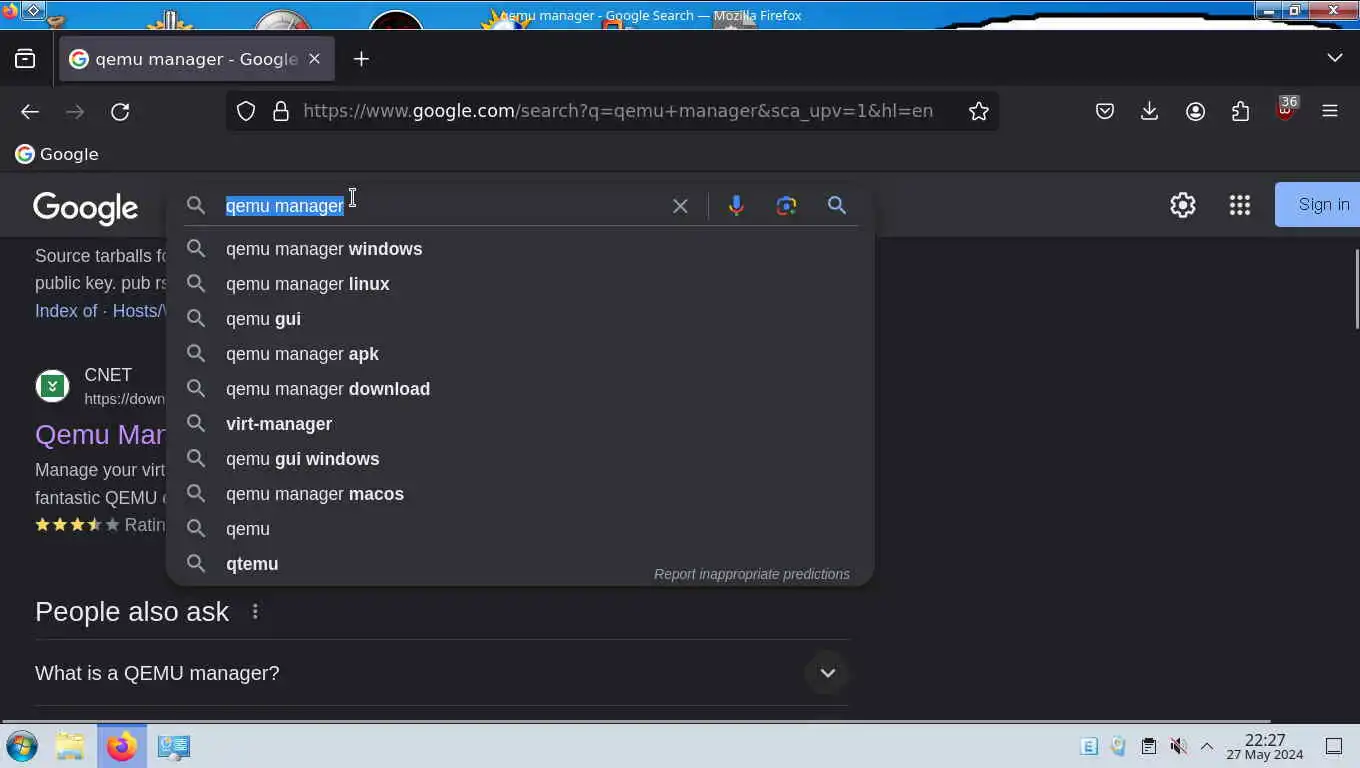Screen dimensions: 1360x768
Task: Open the clock showing 22:27
Action: click(1265, 746)
